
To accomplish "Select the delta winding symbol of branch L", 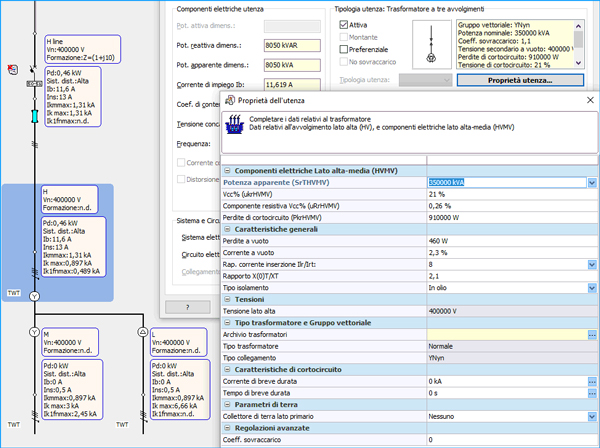I will point(143,332).
